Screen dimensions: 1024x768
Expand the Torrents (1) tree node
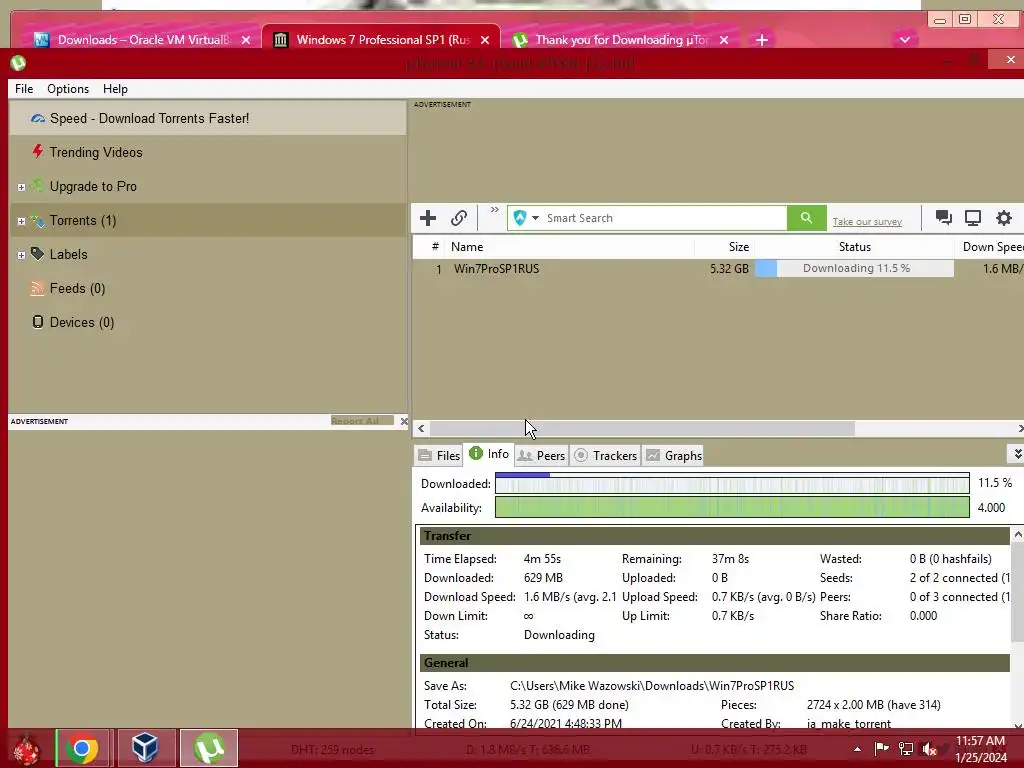22,221
